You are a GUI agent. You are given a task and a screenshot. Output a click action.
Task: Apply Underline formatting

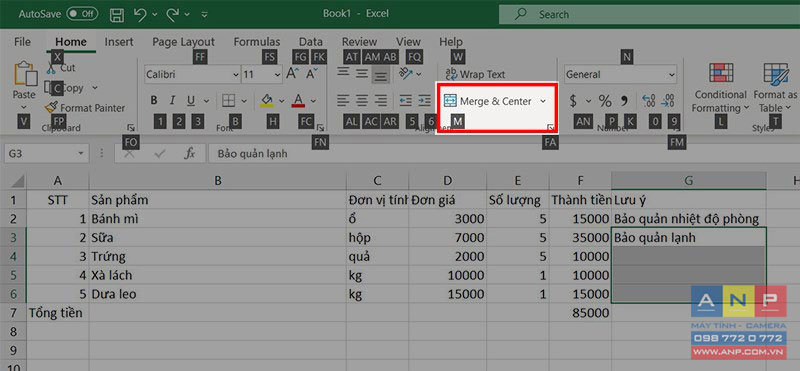pyautogui.click(x=191, y=101)
